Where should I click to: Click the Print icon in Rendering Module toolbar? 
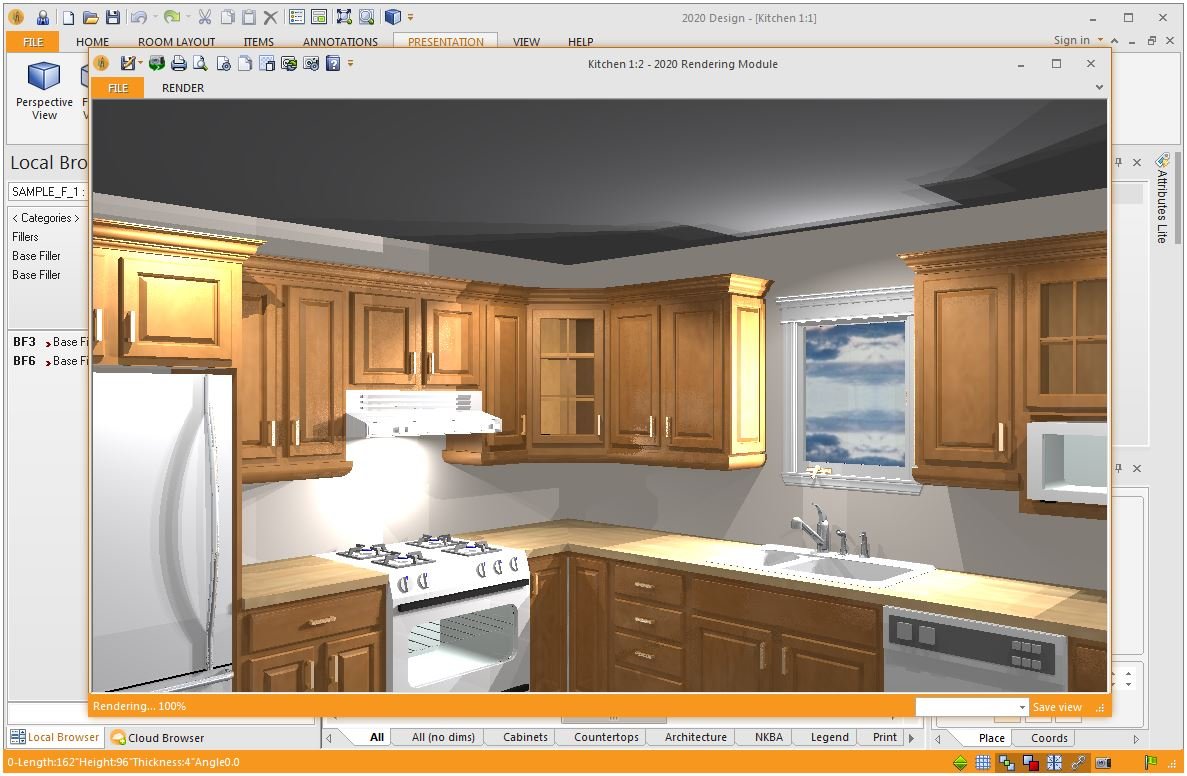click(x=179, y=64)
